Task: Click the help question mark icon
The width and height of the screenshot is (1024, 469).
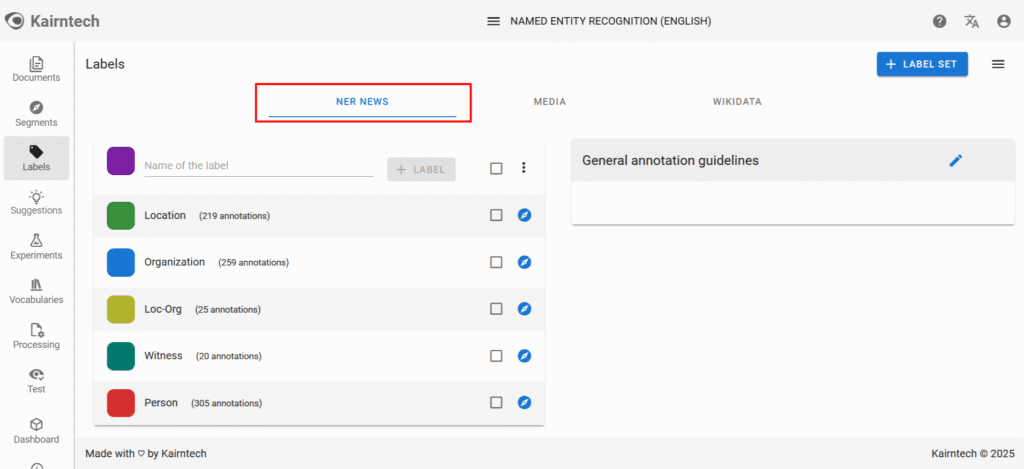Action: pos(939,21)
